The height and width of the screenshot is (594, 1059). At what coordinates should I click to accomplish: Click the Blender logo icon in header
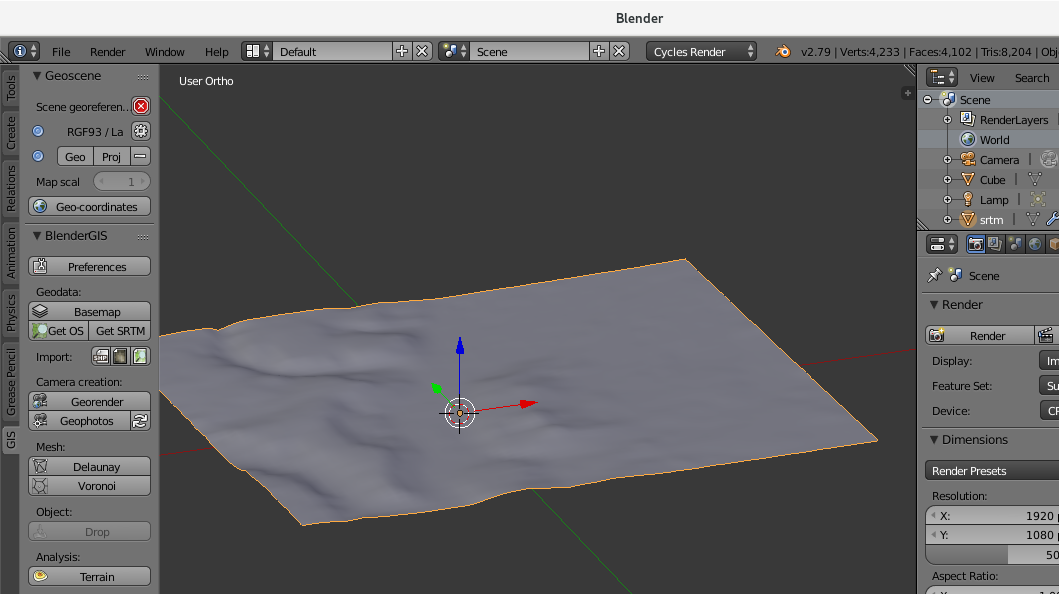click(x=783, y=51)
